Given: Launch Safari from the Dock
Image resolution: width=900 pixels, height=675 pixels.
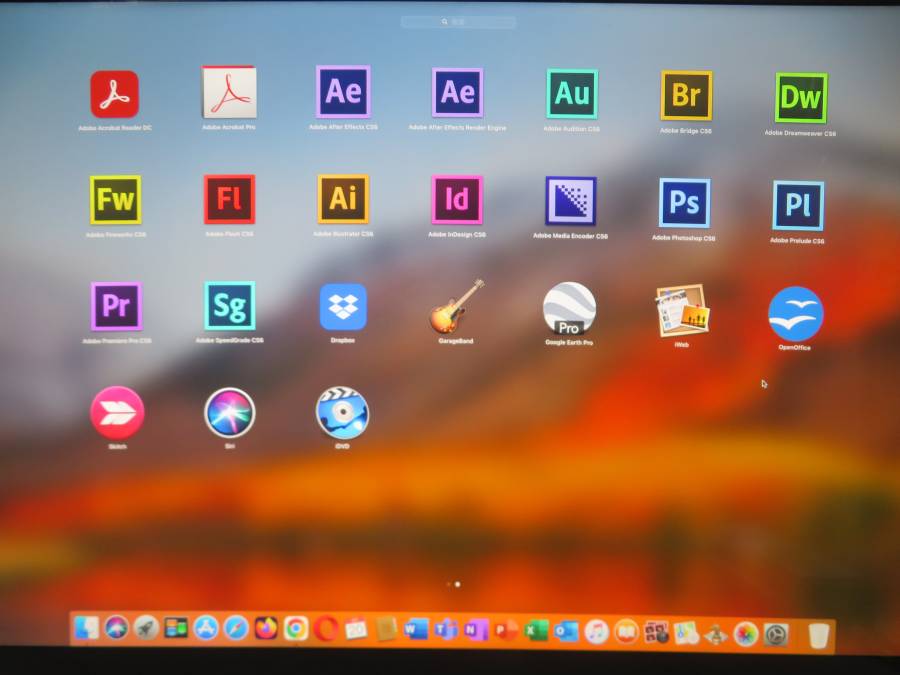Looking at the screenshot, I should point(236,629).
